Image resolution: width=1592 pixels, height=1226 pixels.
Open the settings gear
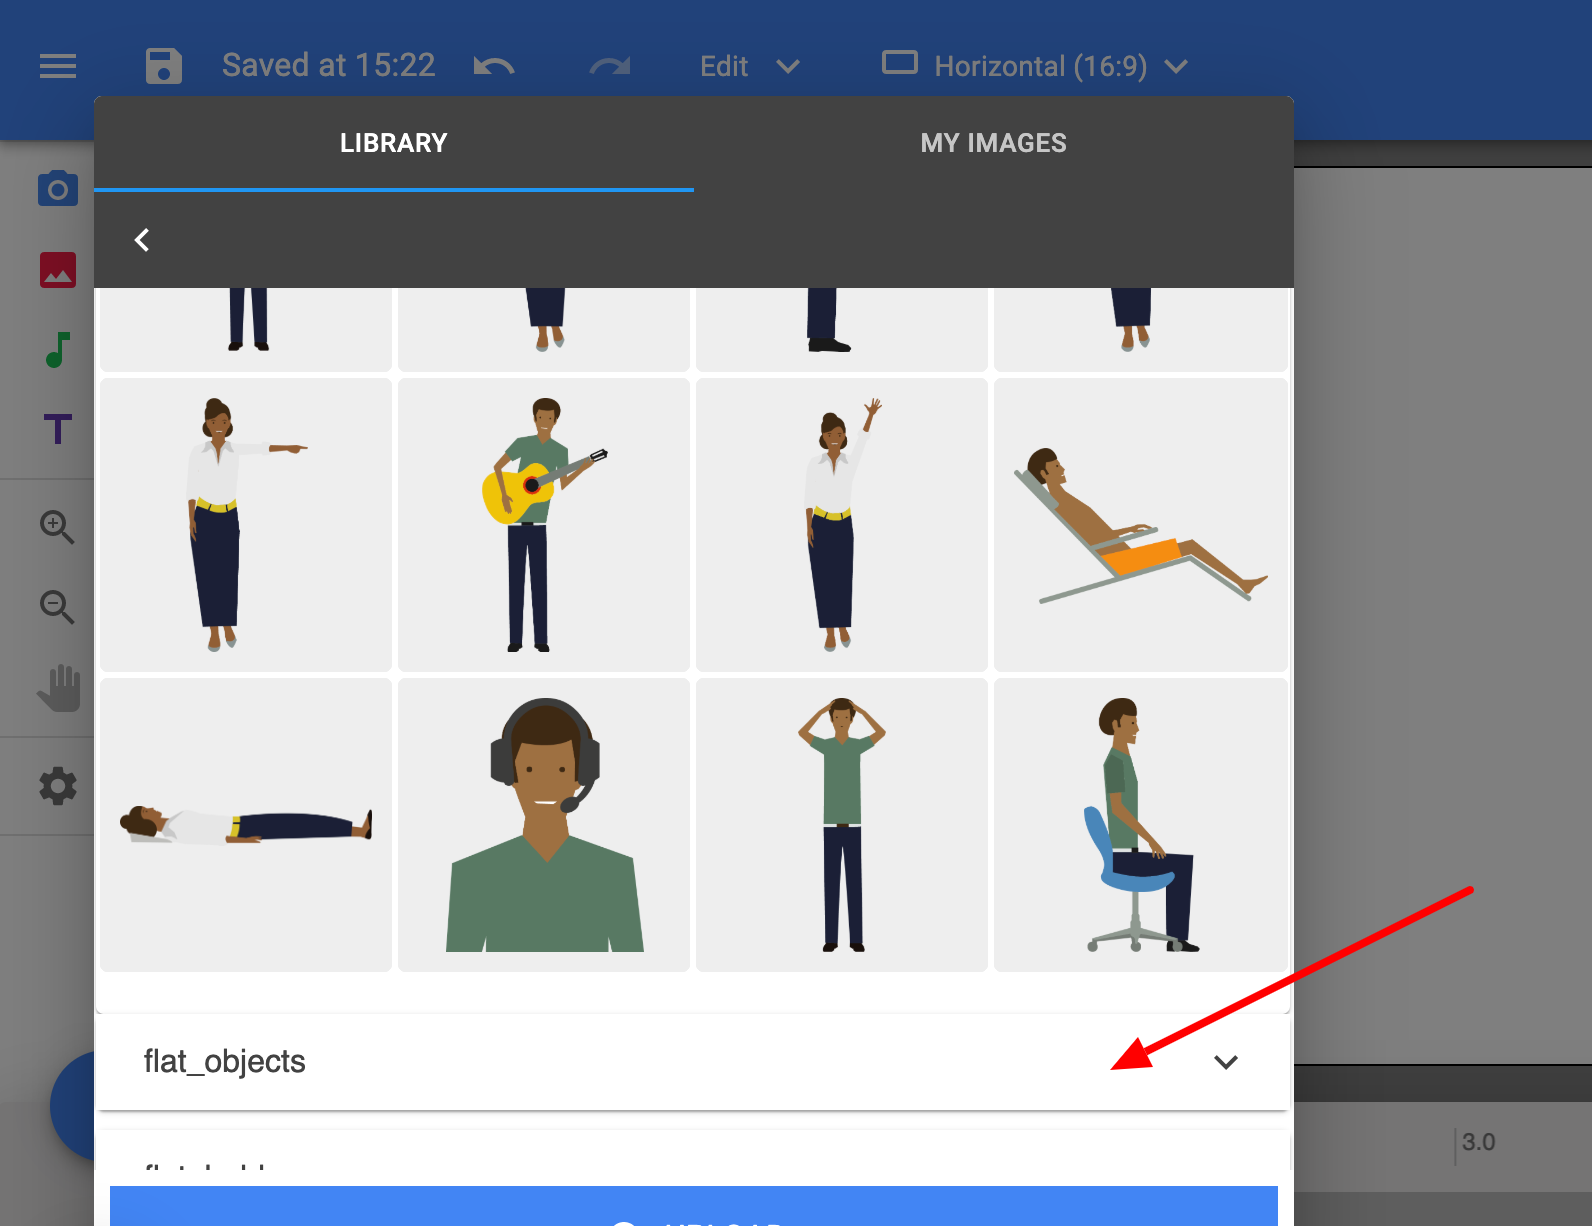pyautogui.click(x=58, y=786)
